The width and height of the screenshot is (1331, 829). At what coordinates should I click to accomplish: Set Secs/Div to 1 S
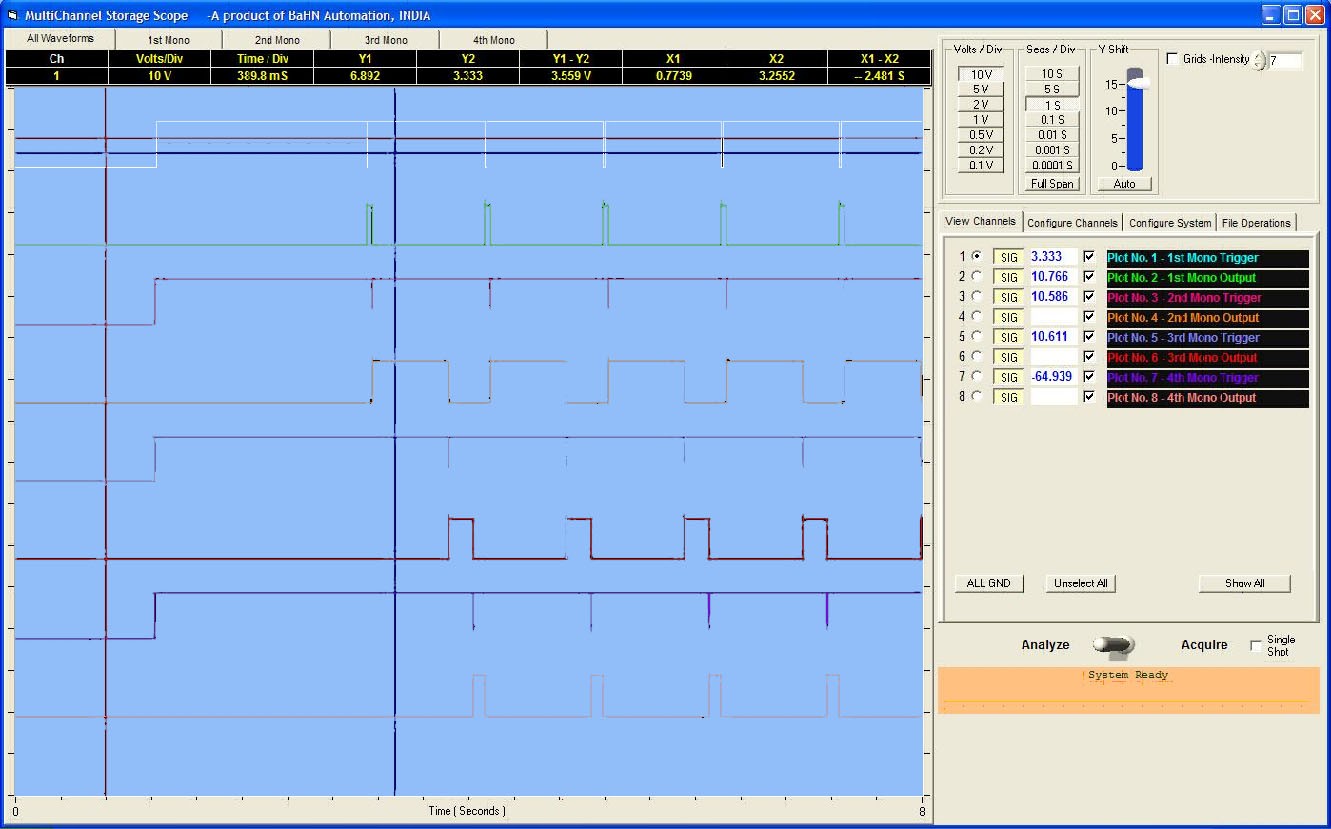(1052, 105)
